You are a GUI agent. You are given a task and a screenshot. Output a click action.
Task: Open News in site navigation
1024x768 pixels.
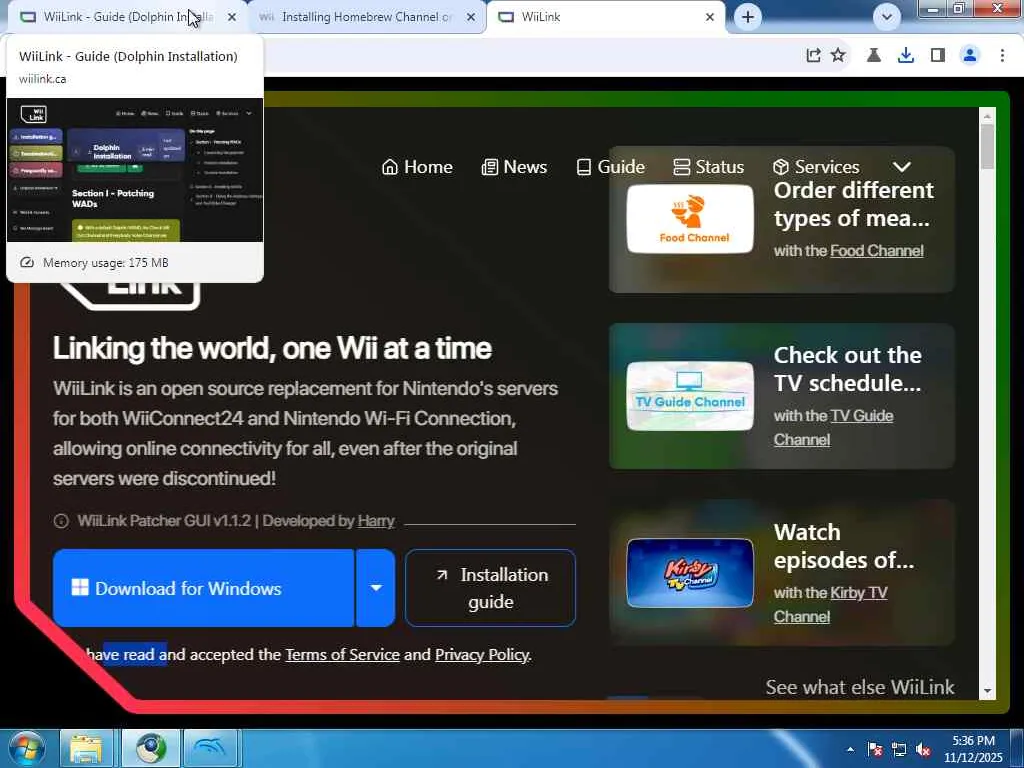515,167
